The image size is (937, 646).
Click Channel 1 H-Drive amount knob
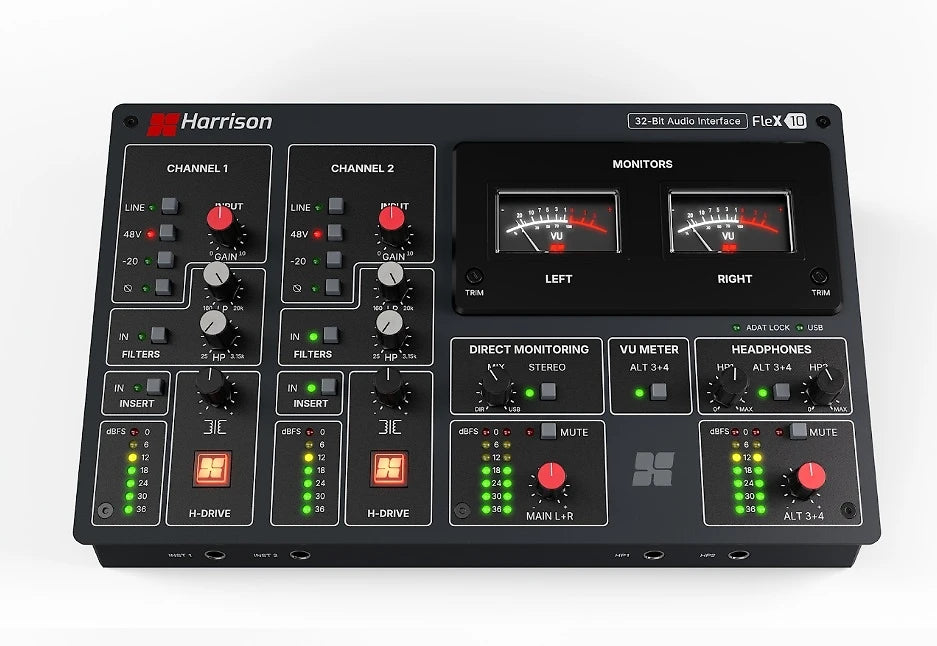coord(212,386)
